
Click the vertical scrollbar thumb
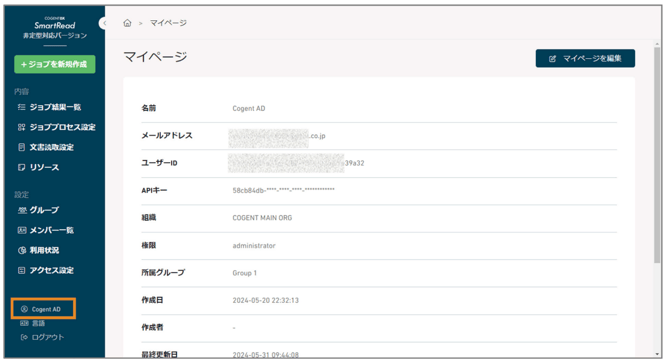(657, 155)
